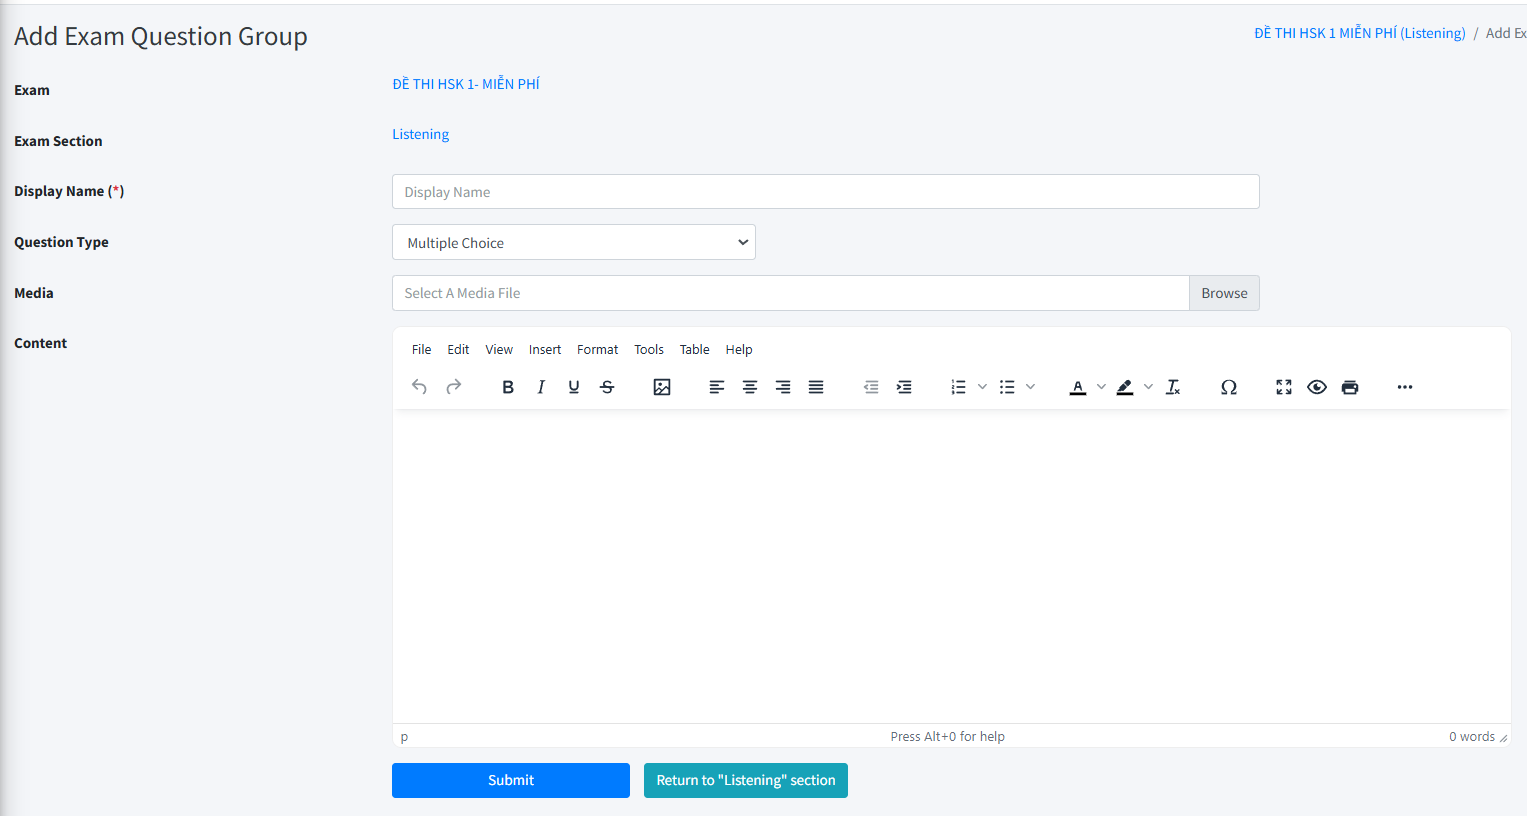The width and height of the screenshot is (1527, 816).
Task: Click the Bold formatting icon
Action: 508,387
